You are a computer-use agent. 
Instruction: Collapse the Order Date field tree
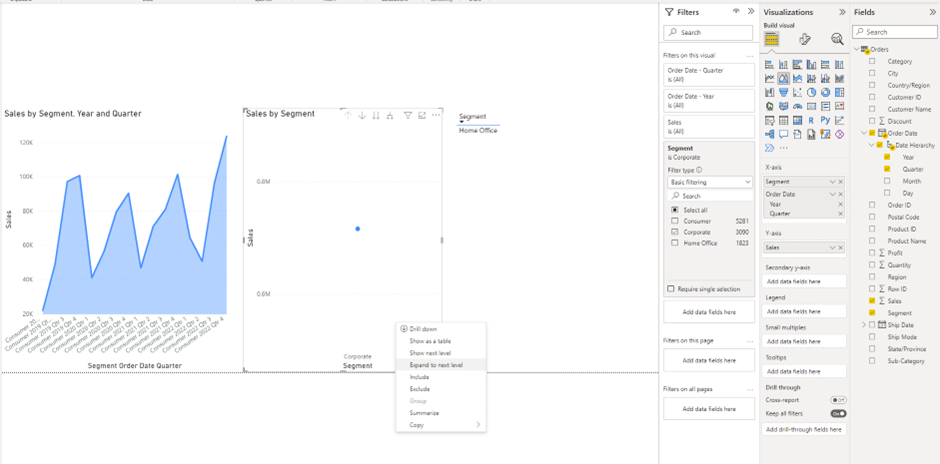864,133
